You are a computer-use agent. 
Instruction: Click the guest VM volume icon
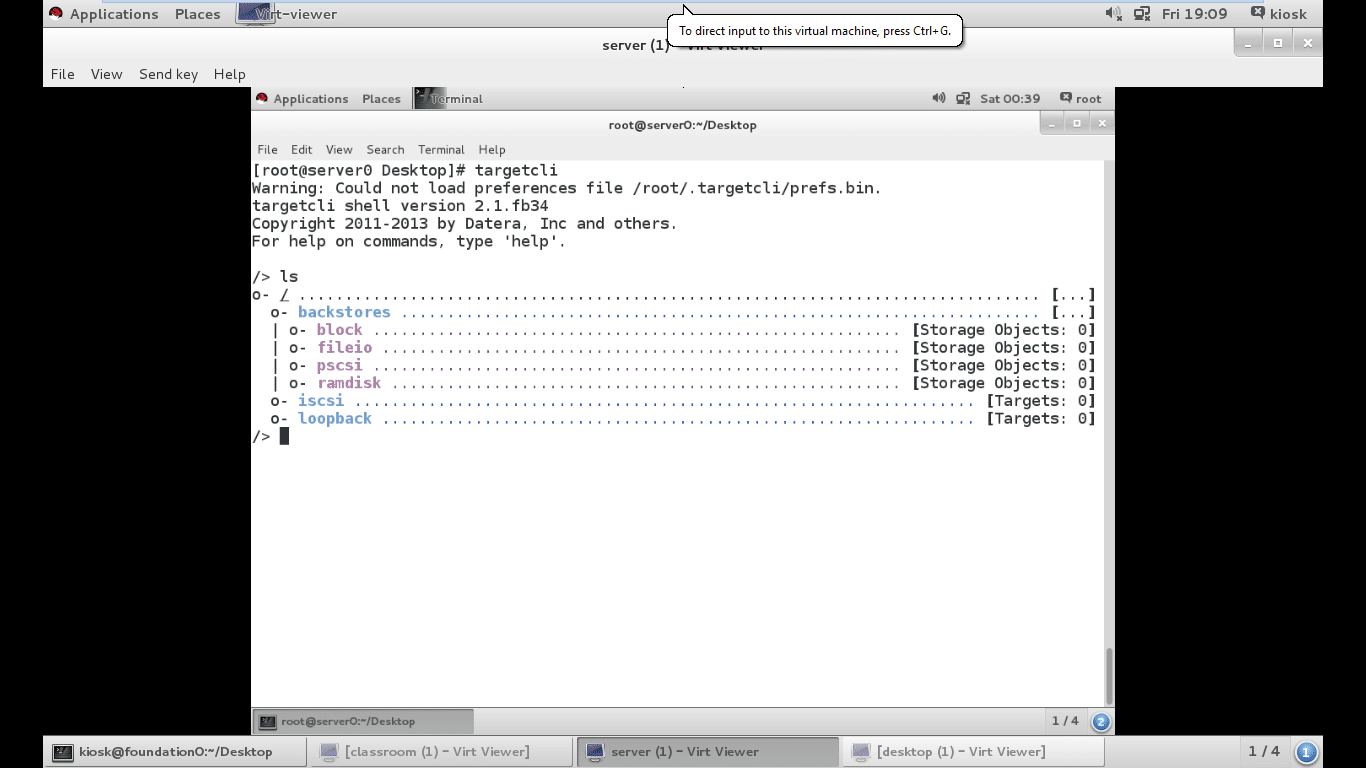pos(938,98)
